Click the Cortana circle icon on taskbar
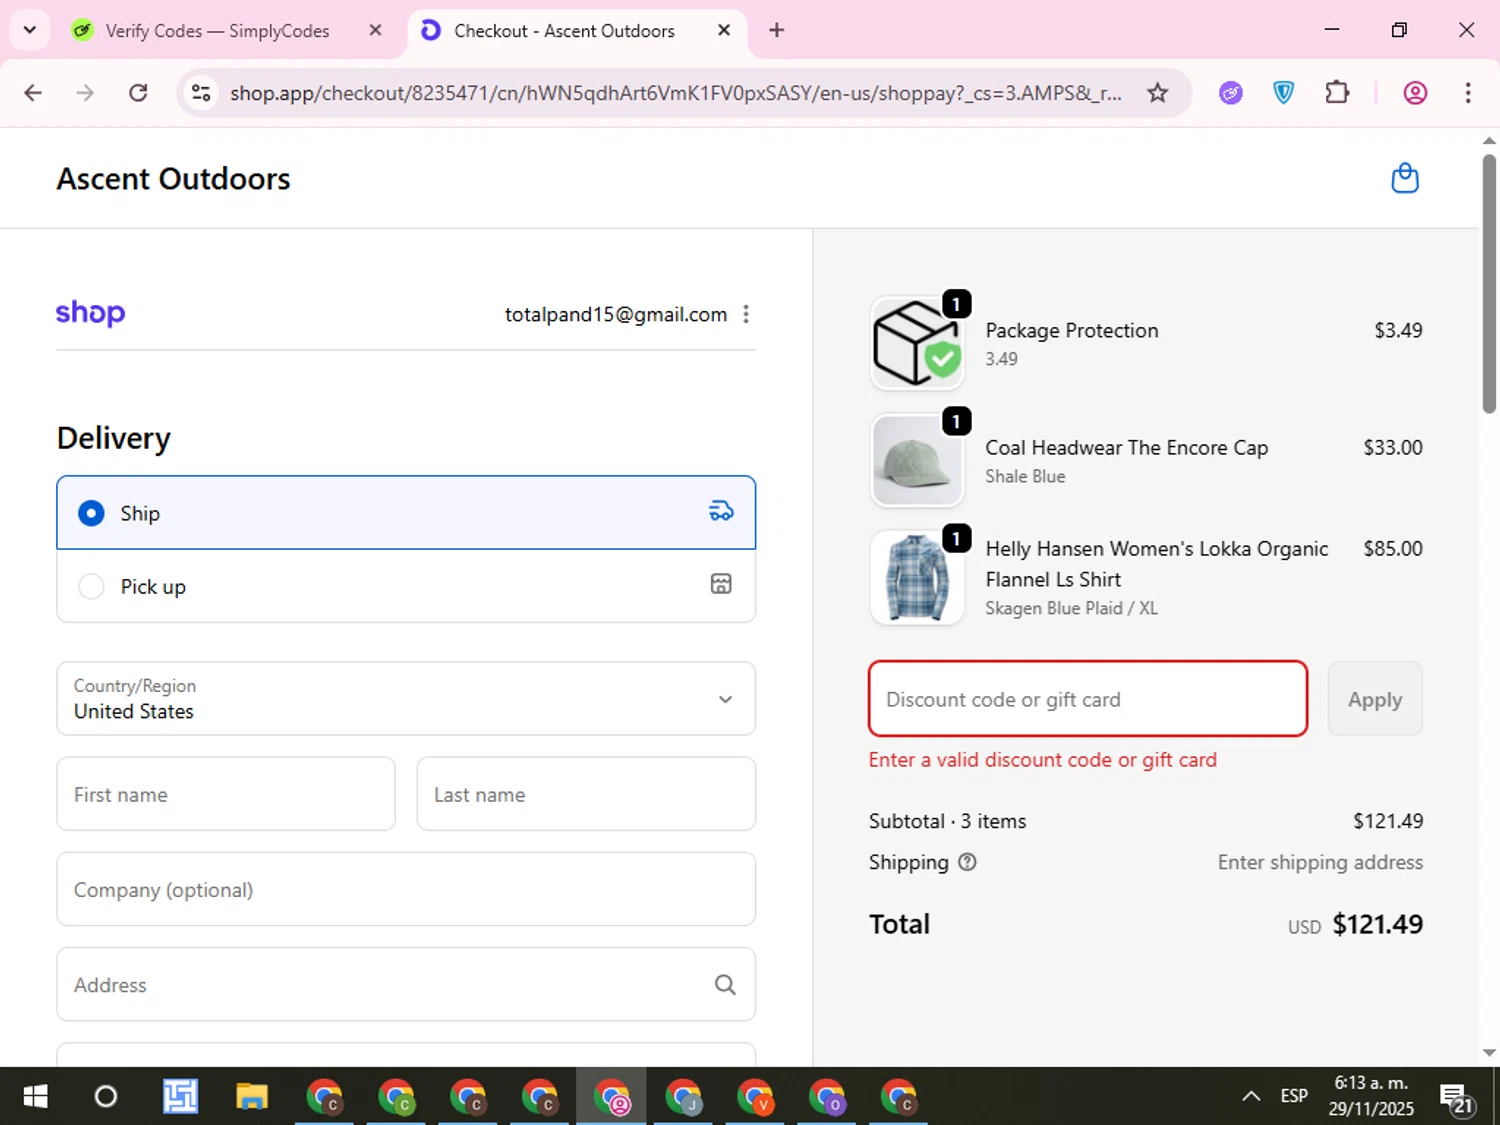The height and width of the screenshot is (1125, 1500). click(106, 1097)
